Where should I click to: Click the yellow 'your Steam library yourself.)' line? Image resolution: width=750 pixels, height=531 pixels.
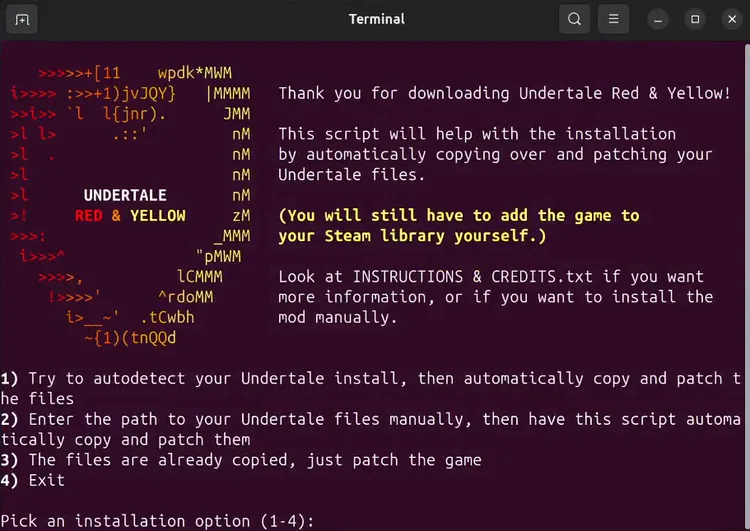(x=412, y=236)
